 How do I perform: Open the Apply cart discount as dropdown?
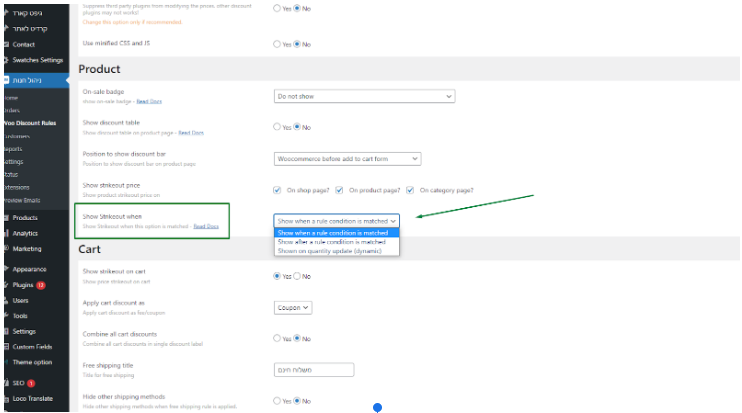[x=292, y=308]
